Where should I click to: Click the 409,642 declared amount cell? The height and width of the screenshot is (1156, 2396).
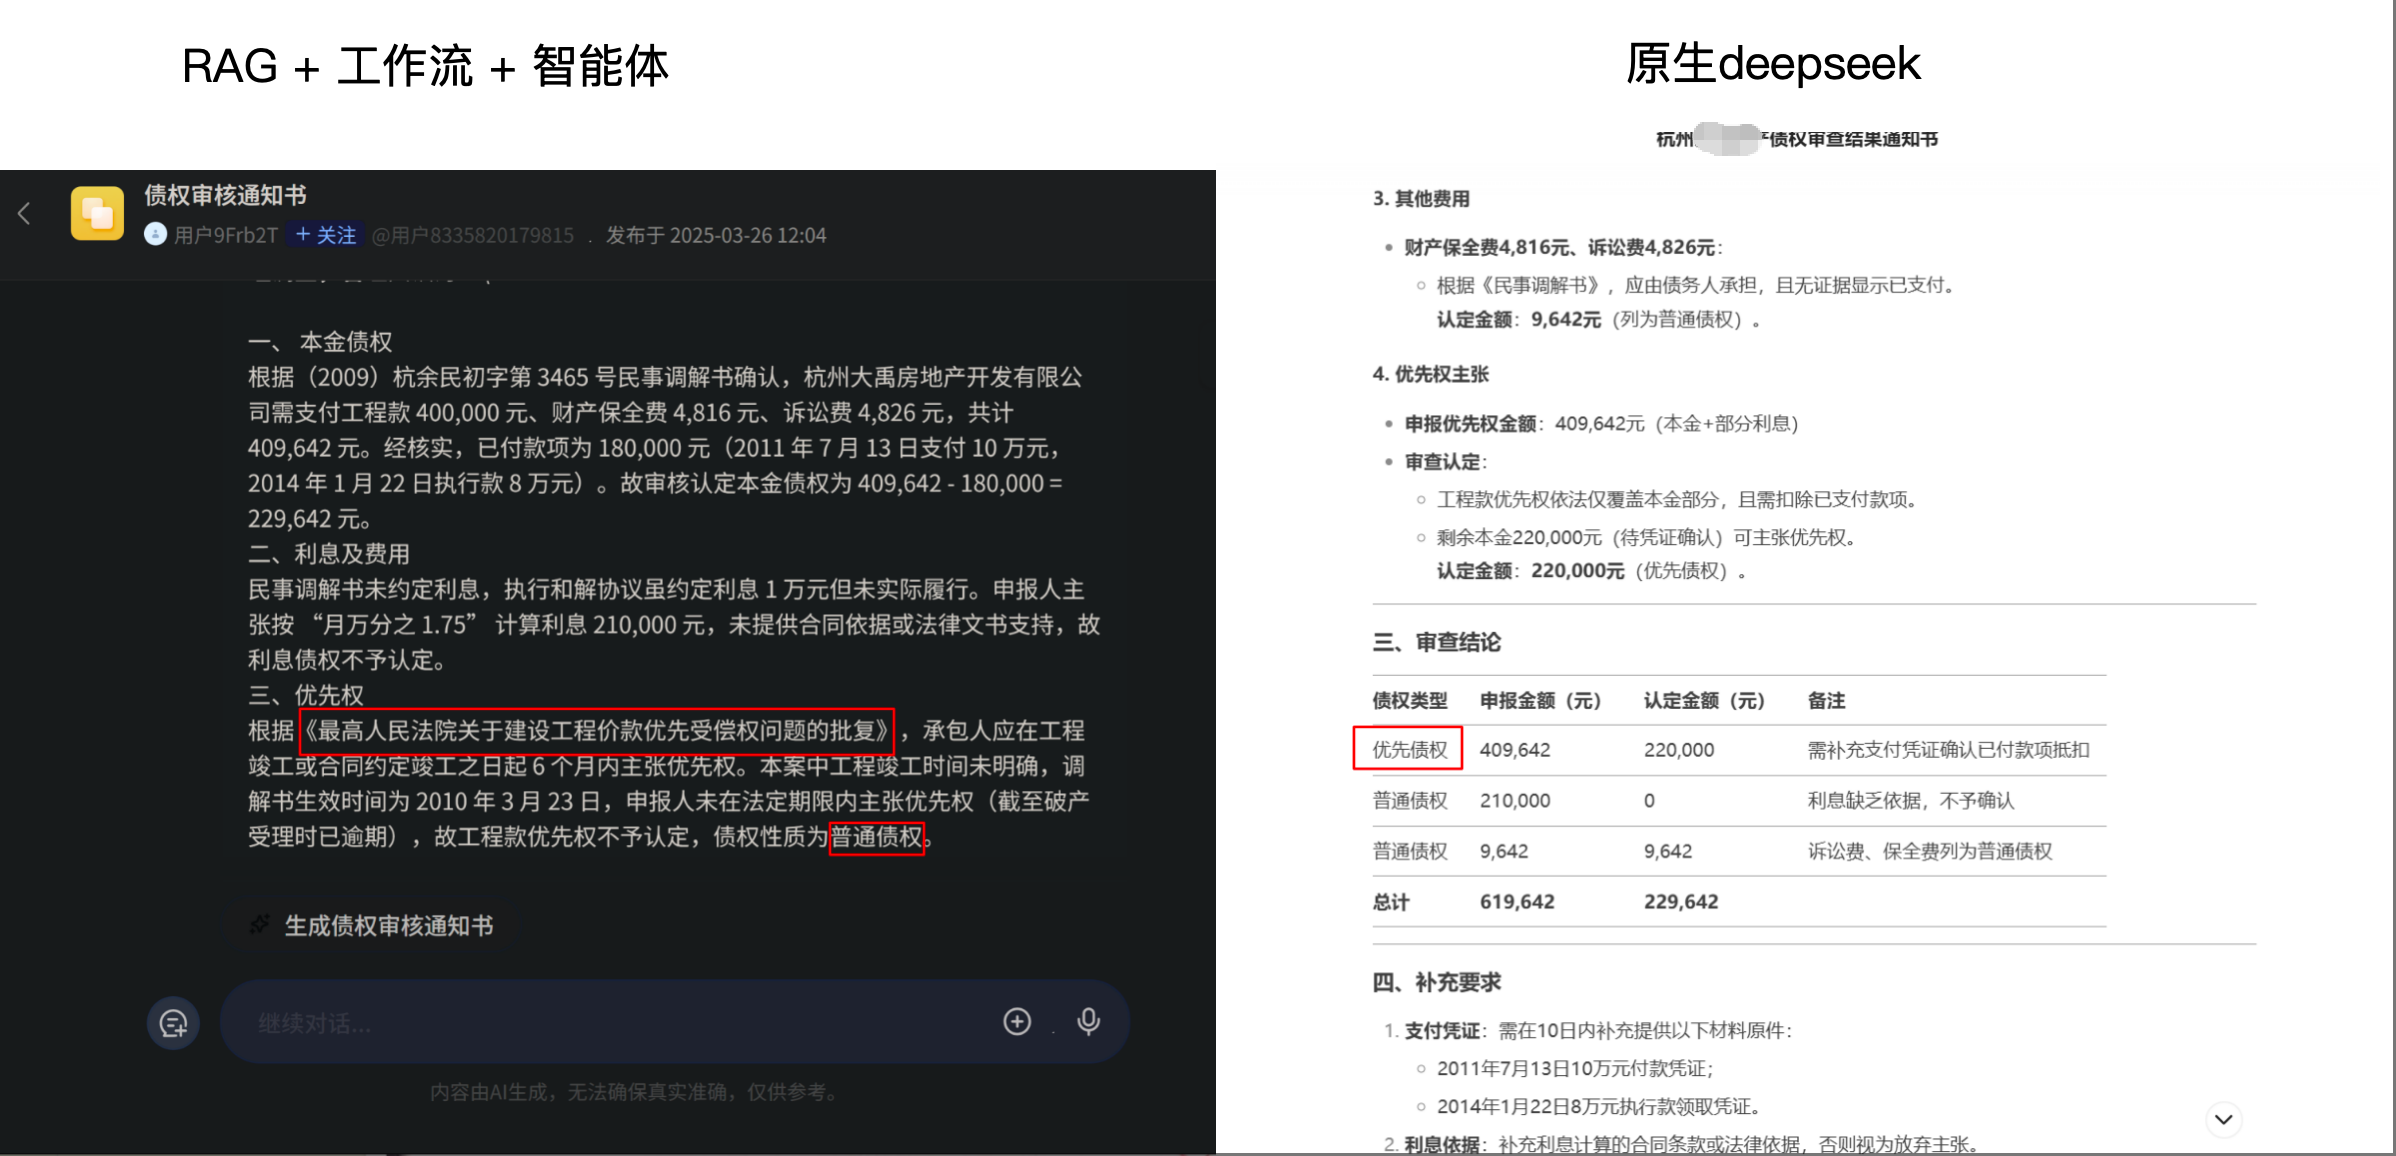click(x=1515, y=750)
